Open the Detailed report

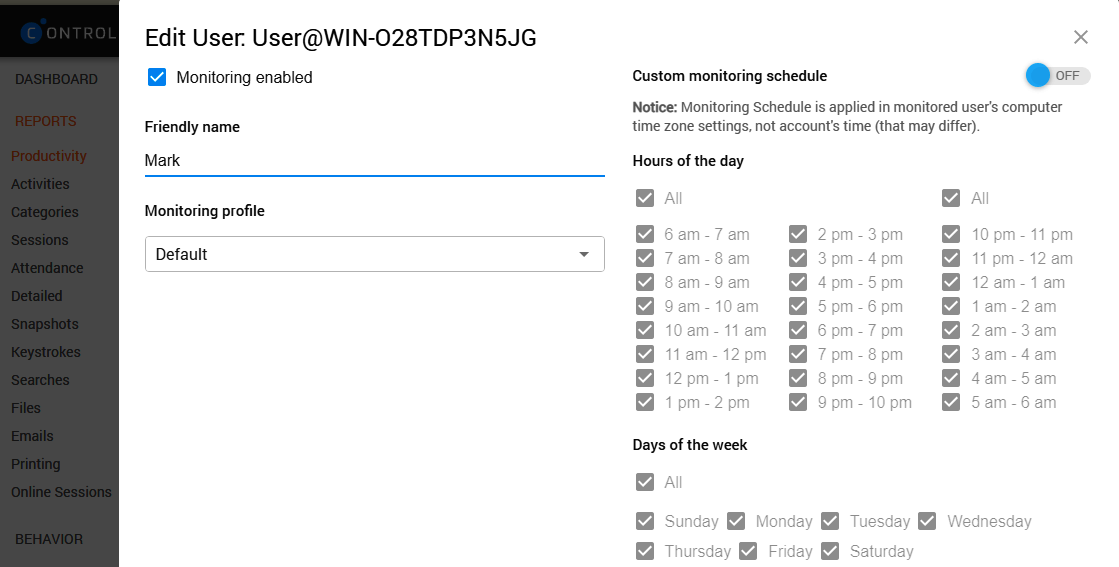click(x=36, y=296)
